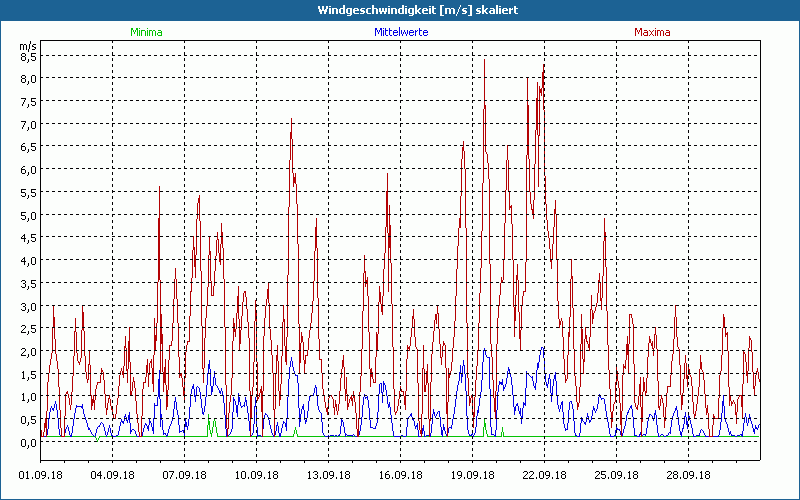Click the 22.09.18 date label
The width and height of the screenshot is (800, 500).
click(545, 475)
